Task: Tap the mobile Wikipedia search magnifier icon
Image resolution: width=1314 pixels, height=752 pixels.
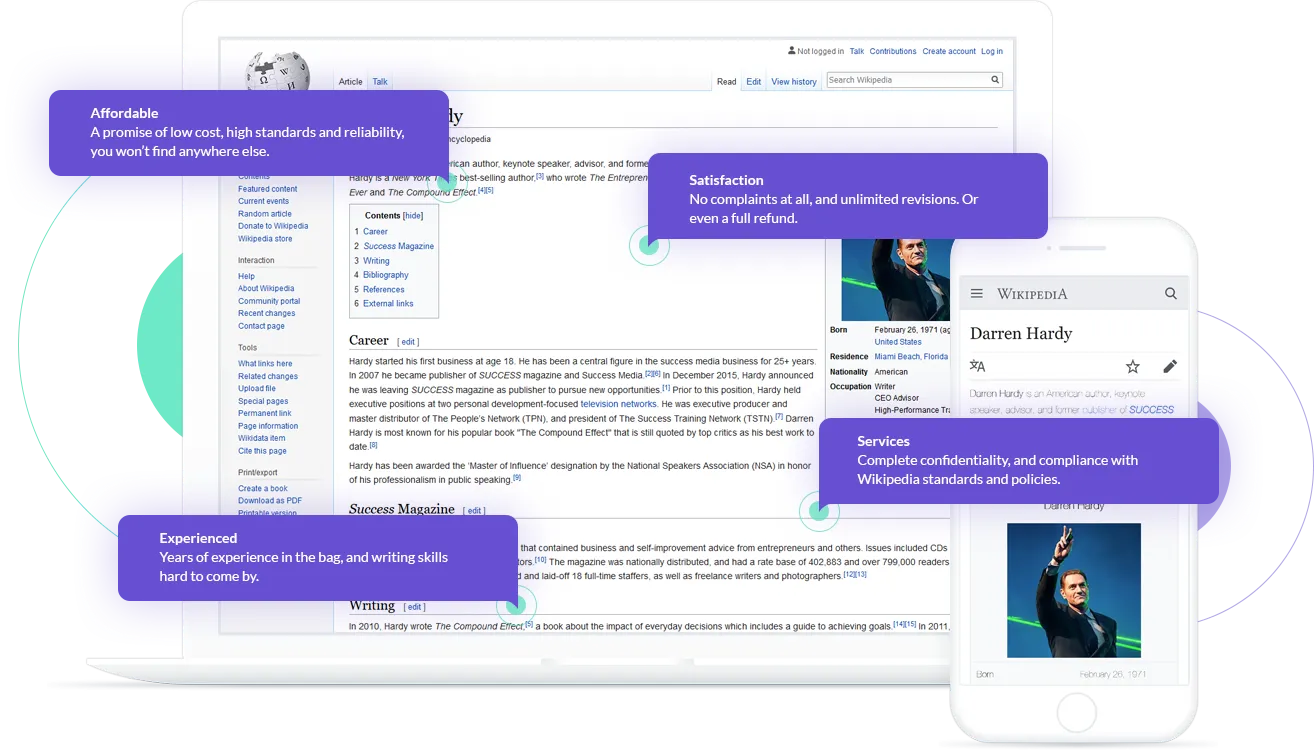Action: point(1171,294)
